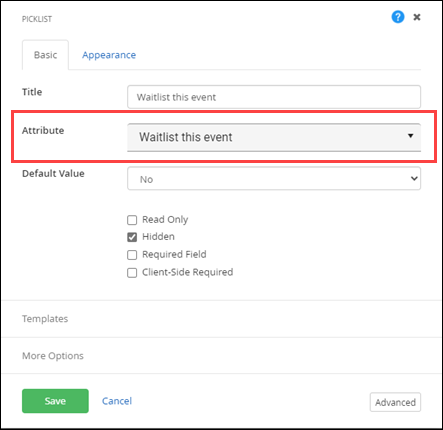Switch to the Appearance tab

click(x=109, y=55)
